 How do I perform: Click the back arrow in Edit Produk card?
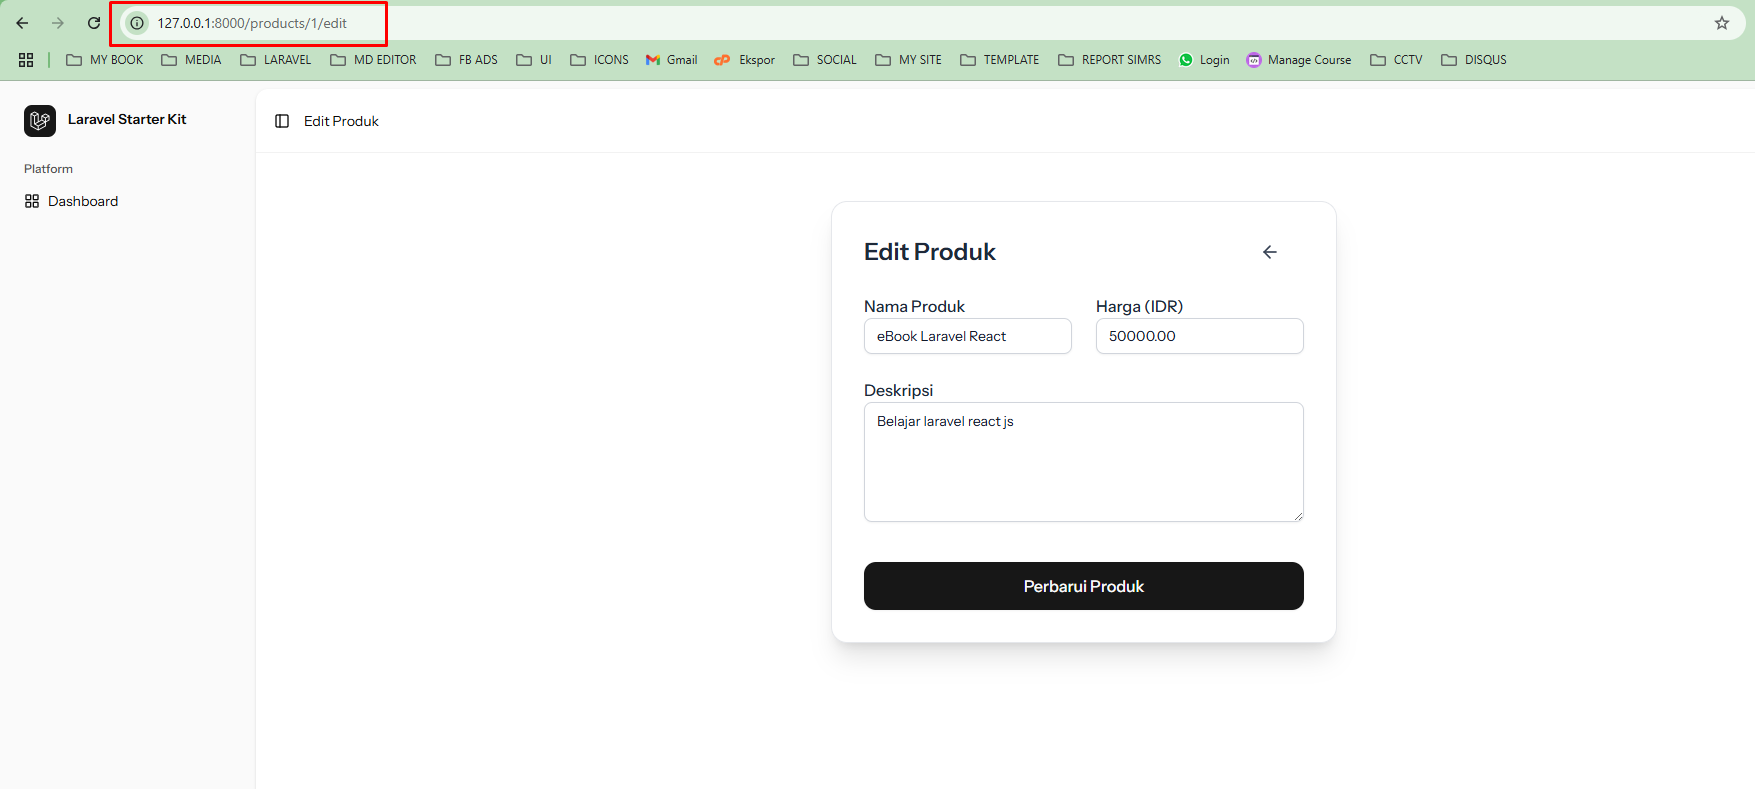click(x=1269, y=252)
